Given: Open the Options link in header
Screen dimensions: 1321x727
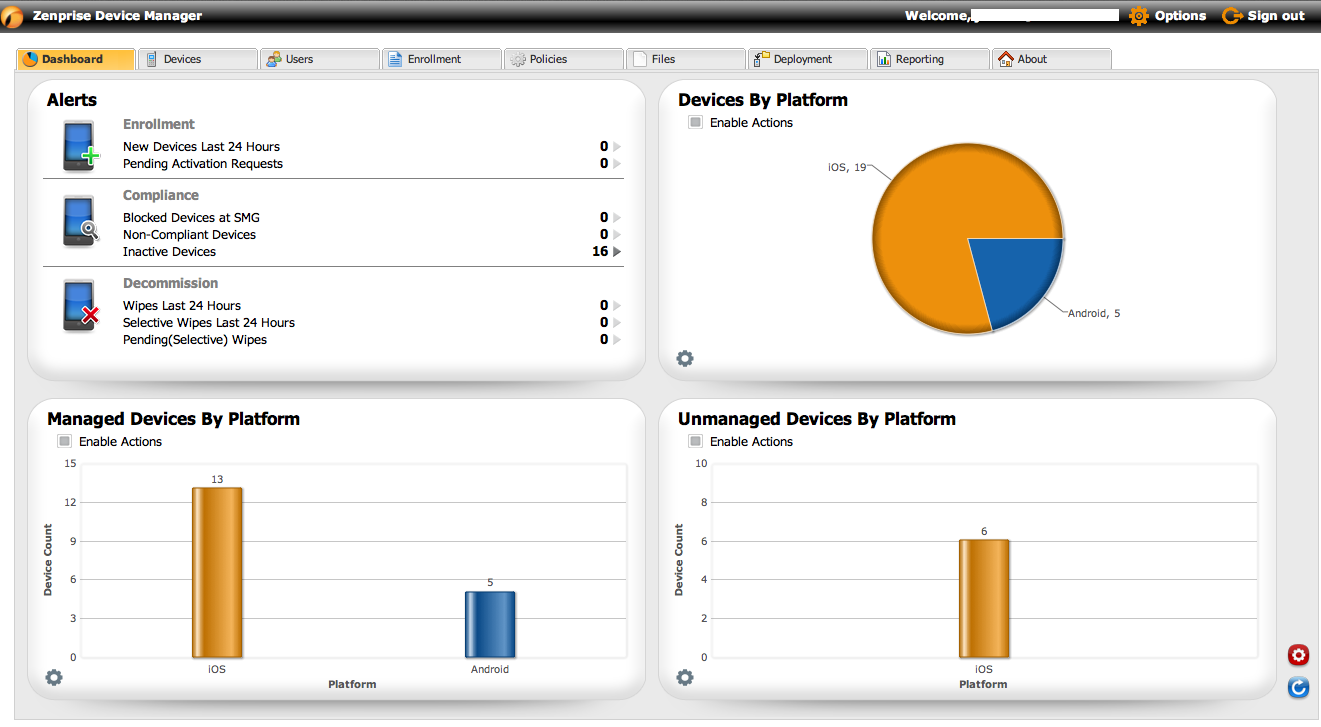Looking at the screenshot, I should [x=1168, y=16].
